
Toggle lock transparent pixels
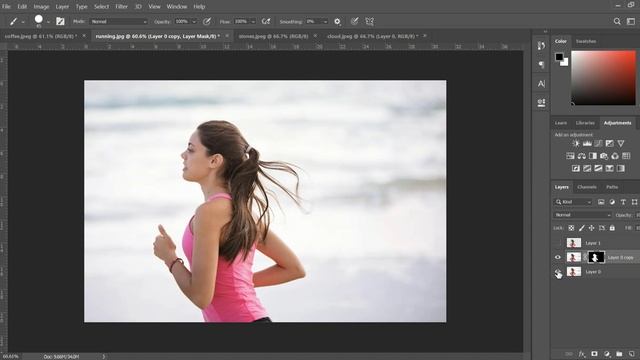[x=571, y=228]
